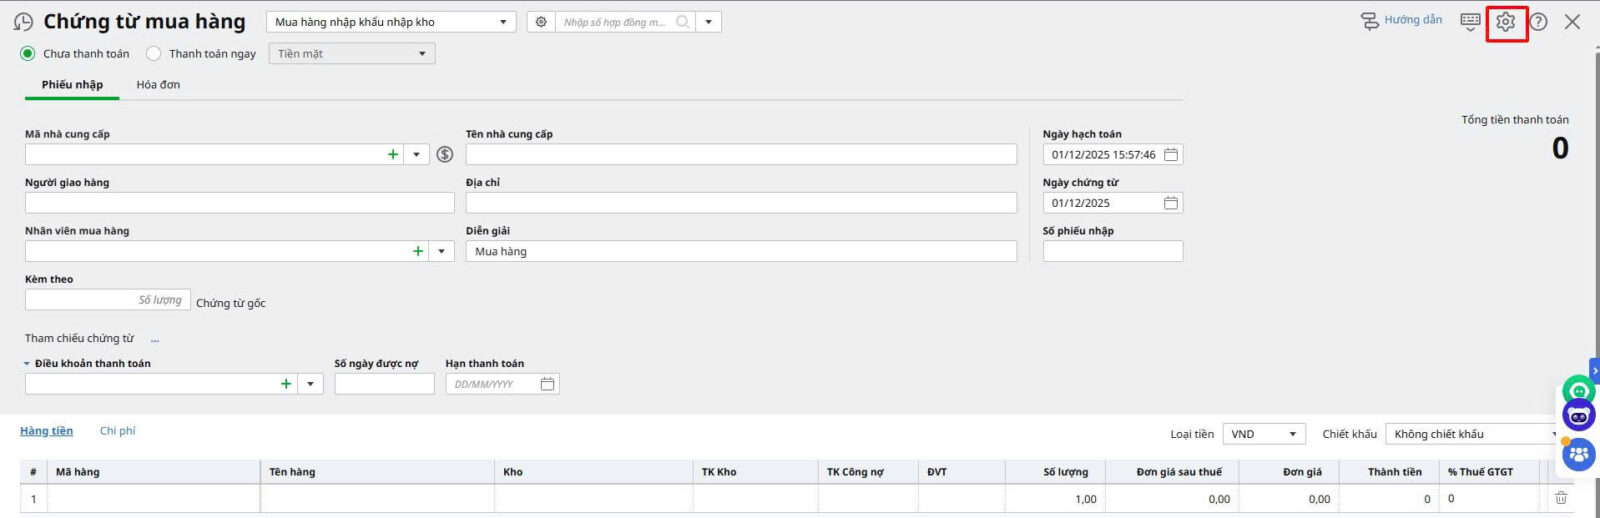Open calendar for Ngày hạch toán
The width and height of the screenshot is (1600, 518).
click(x=1171, y=154)
